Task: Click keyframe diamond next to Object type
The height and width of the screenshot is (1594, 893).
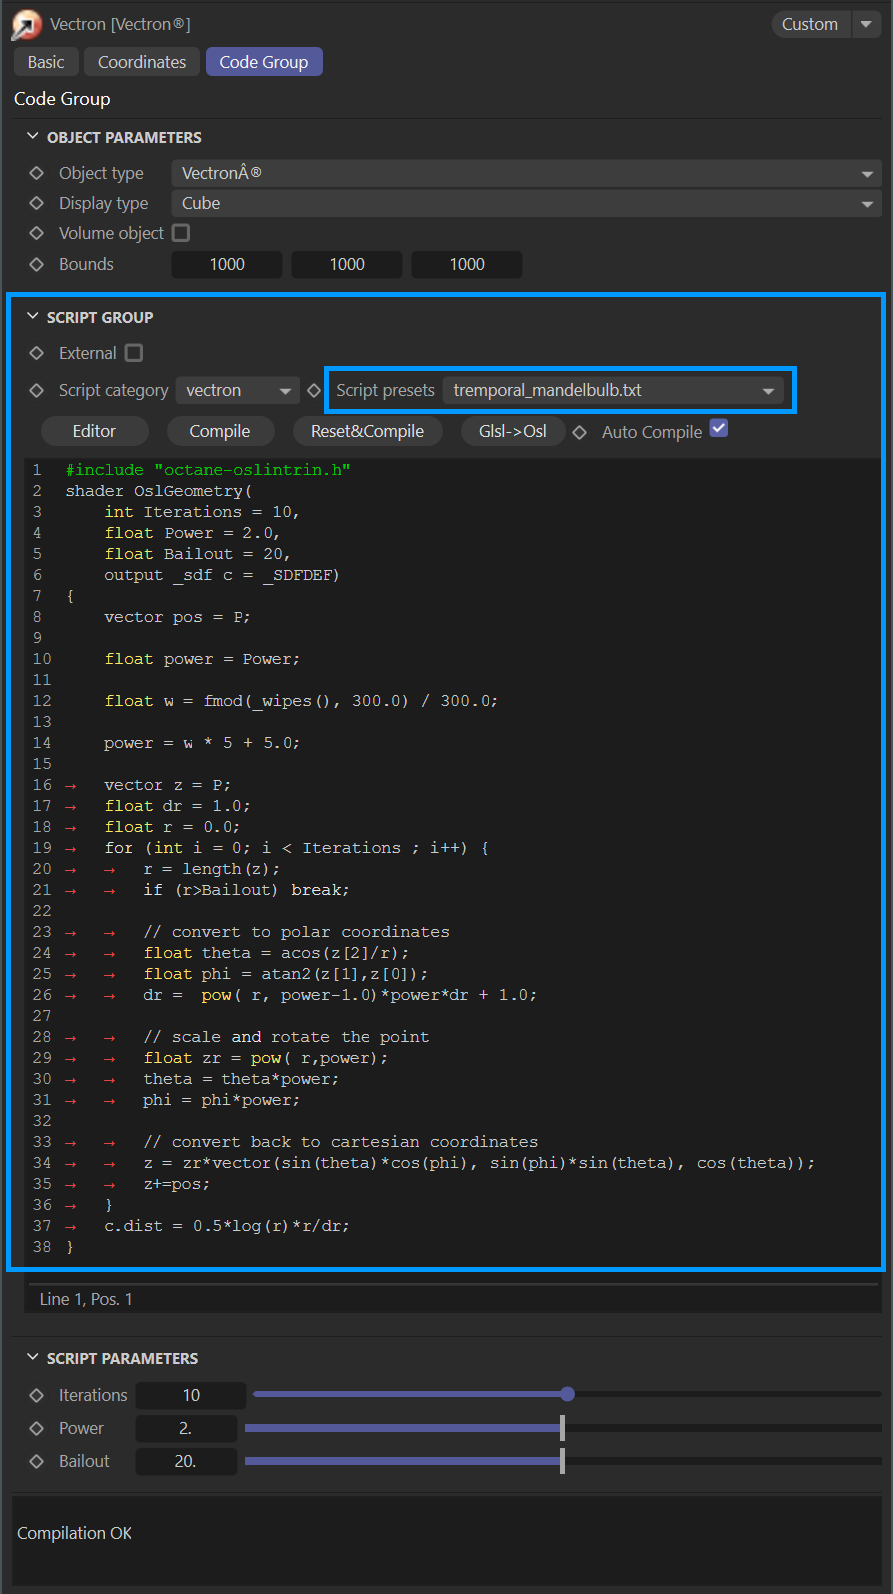Action: [x=37, y=173]
